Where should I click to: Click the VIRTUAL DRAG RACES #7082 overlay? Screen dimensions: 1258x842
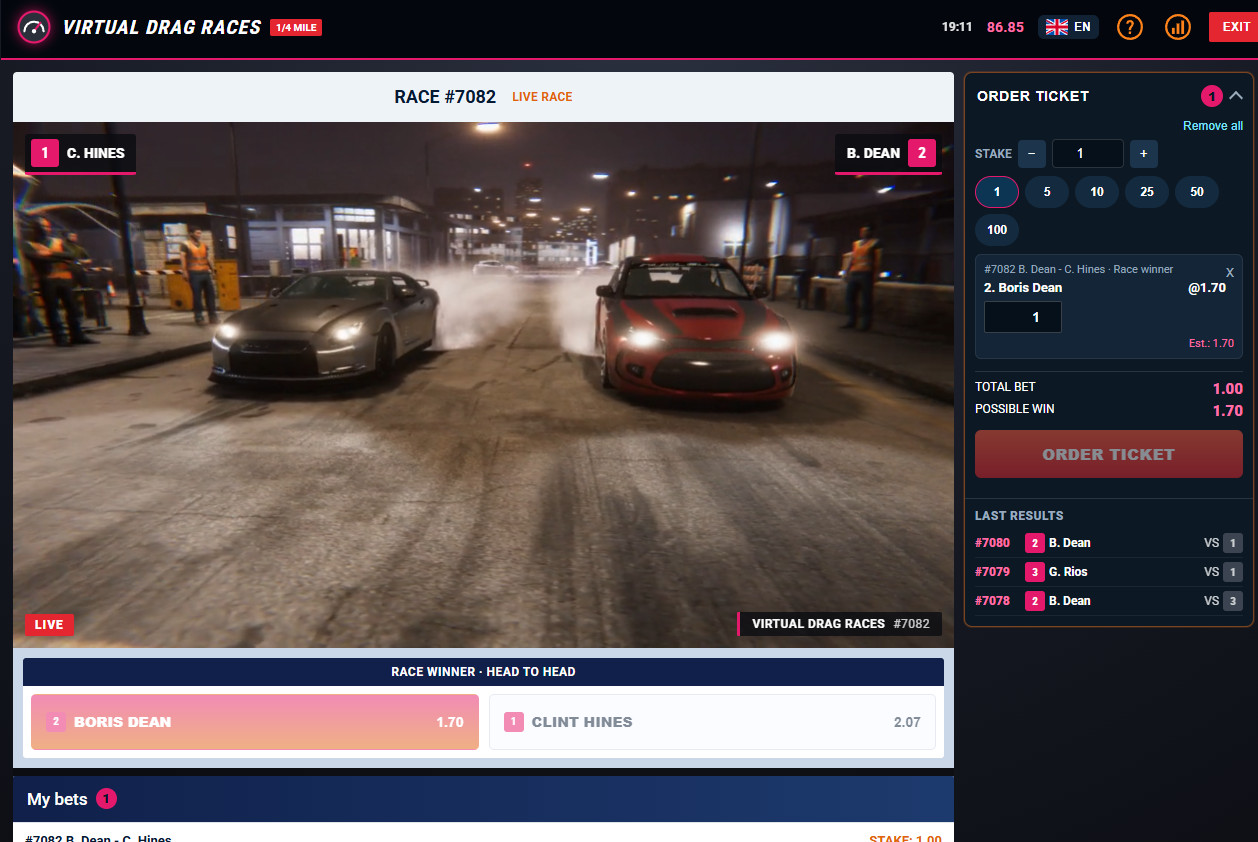click(840, 624)
